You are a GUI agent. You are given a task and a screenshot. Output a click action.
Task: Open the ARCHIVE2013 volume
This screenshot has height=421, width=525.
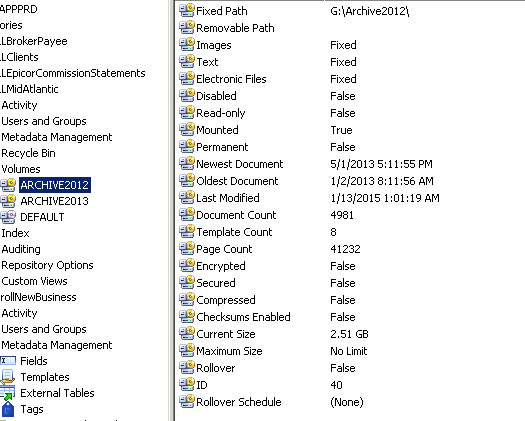[54, 201]
